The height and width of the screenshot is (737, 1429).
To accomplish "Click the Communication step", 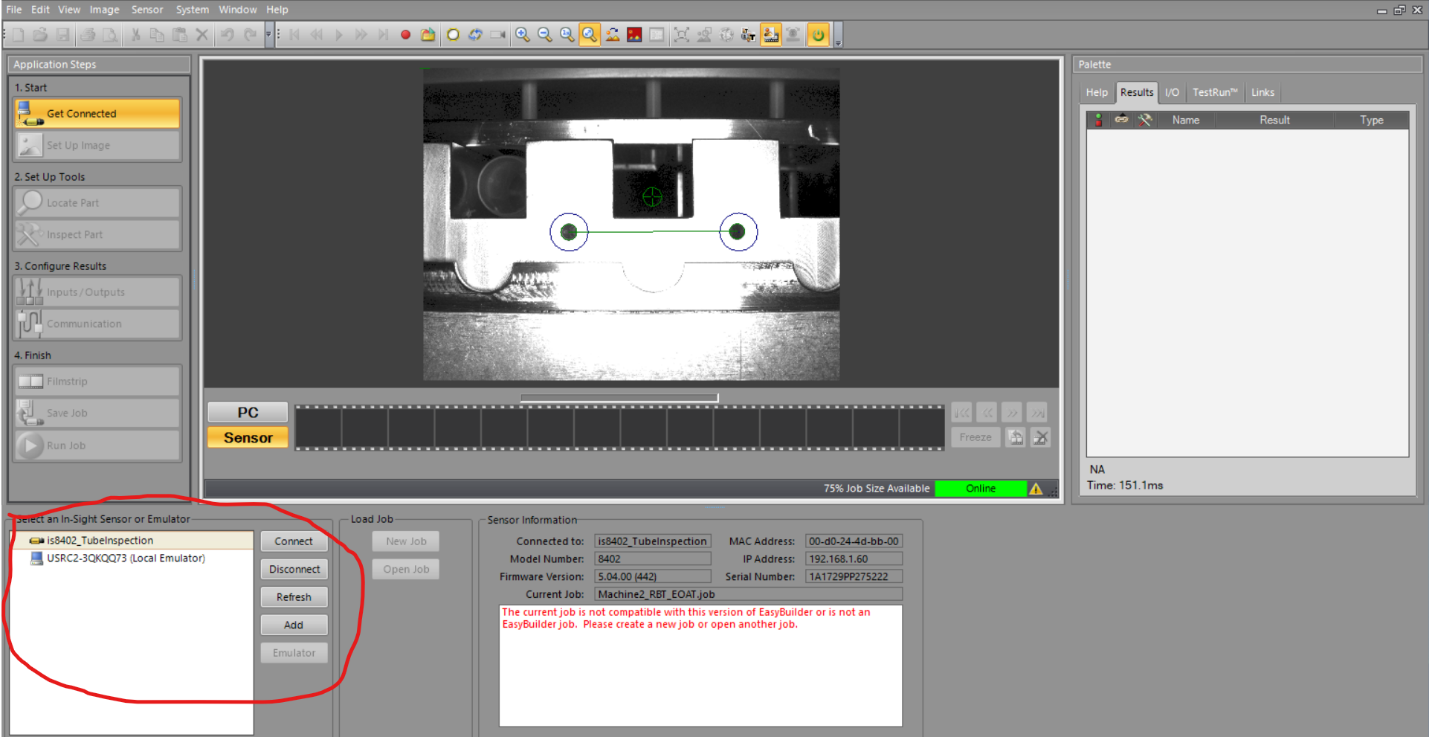I will coord(97,324).
